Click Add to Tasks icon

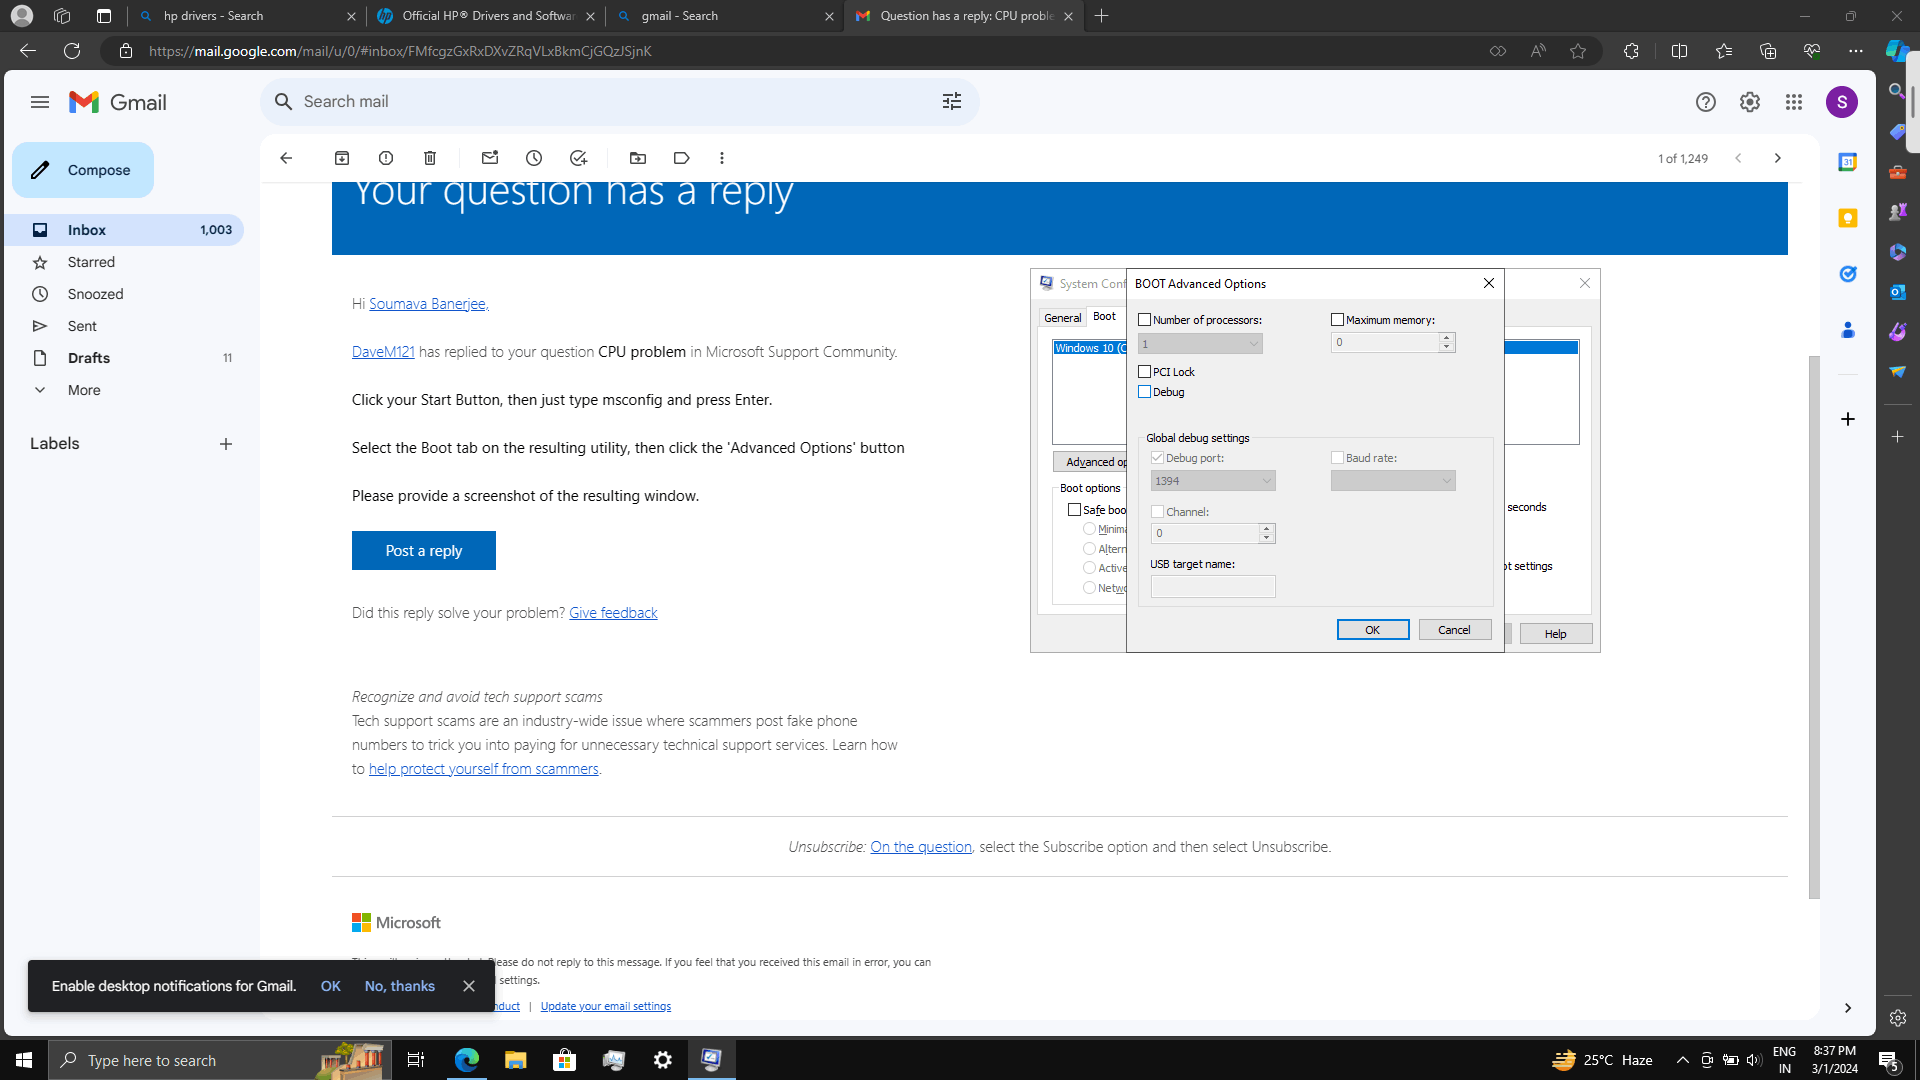tap(578, 158)
